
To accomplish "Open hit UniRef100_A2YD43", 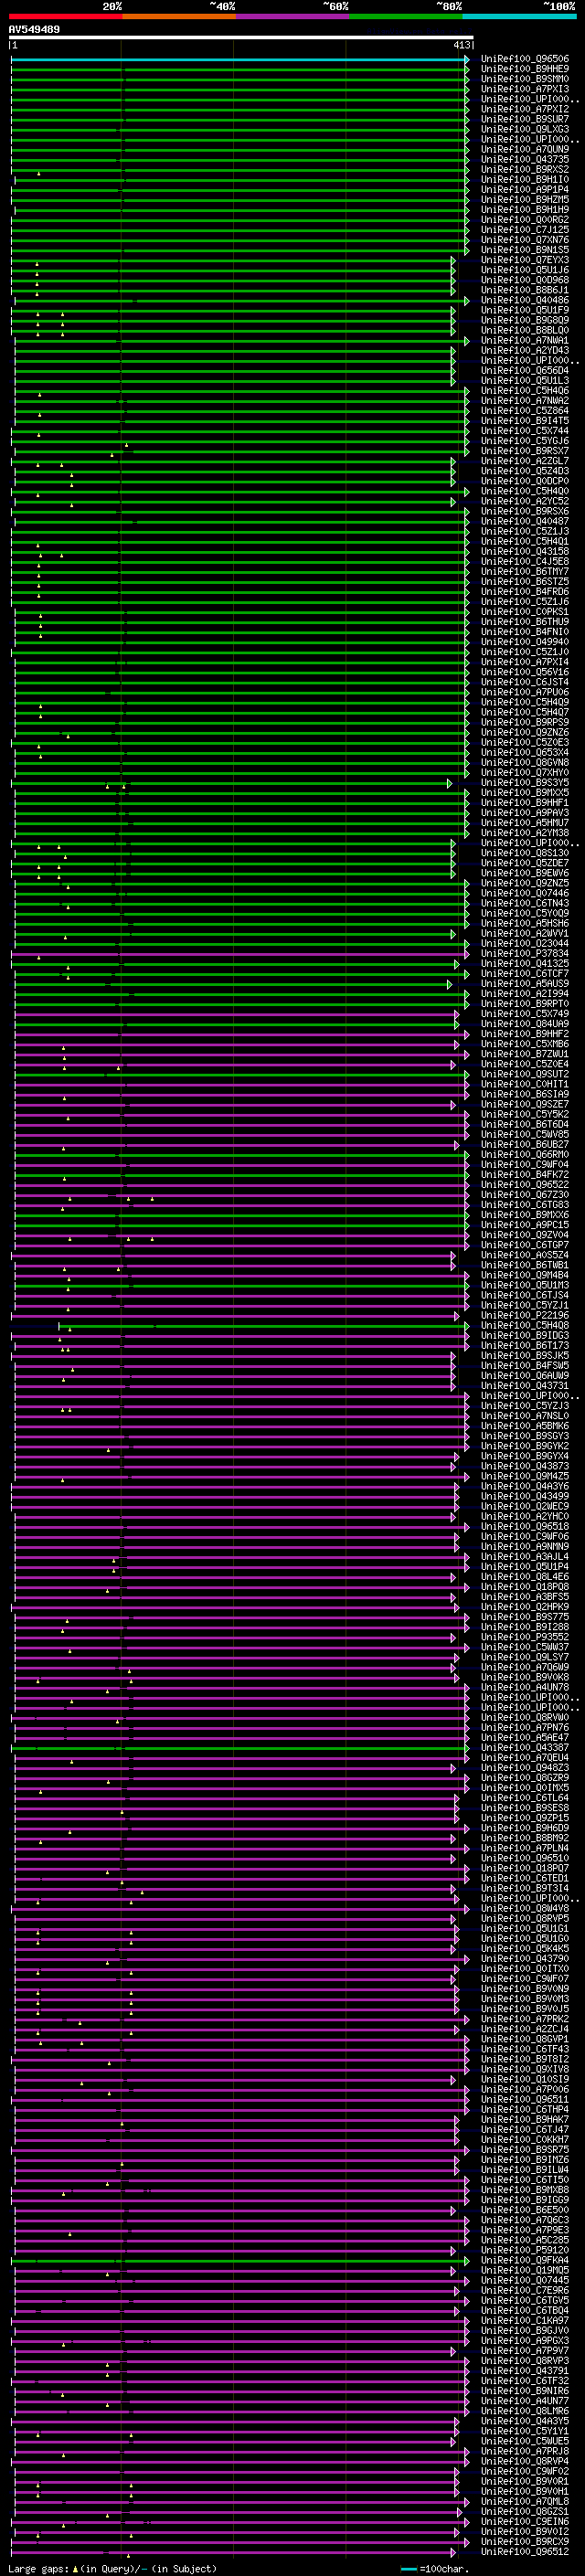I will point(525,351).
